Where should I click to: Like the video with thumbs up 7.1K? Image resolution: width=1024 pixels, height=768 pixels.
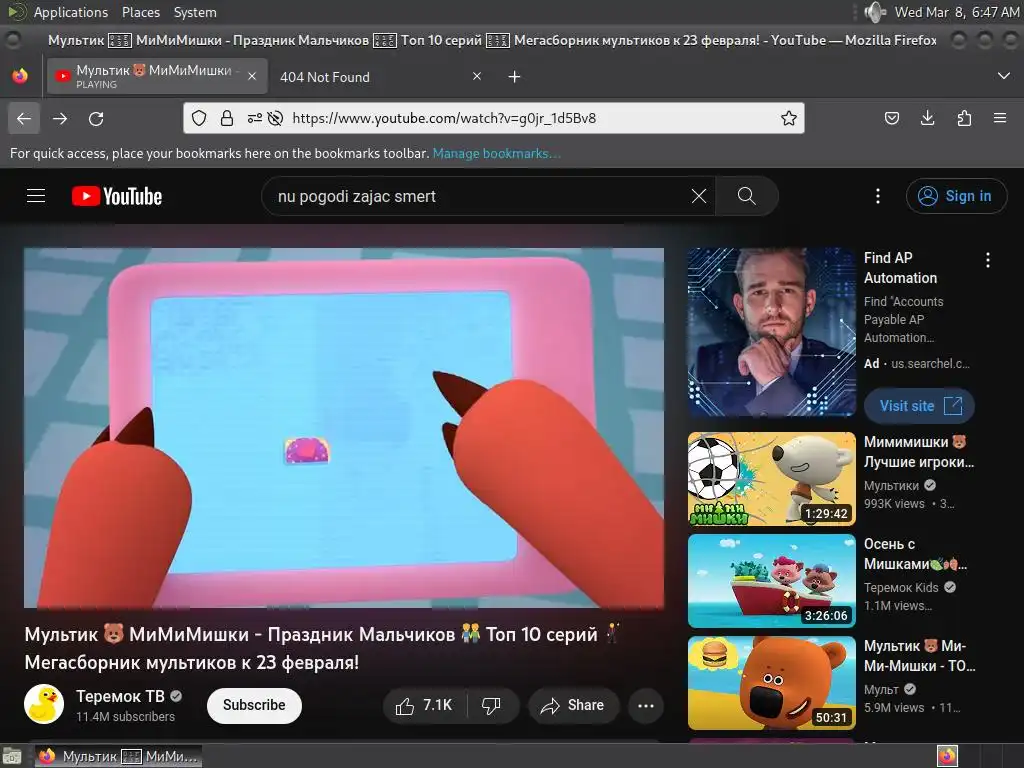click(424, 705)
